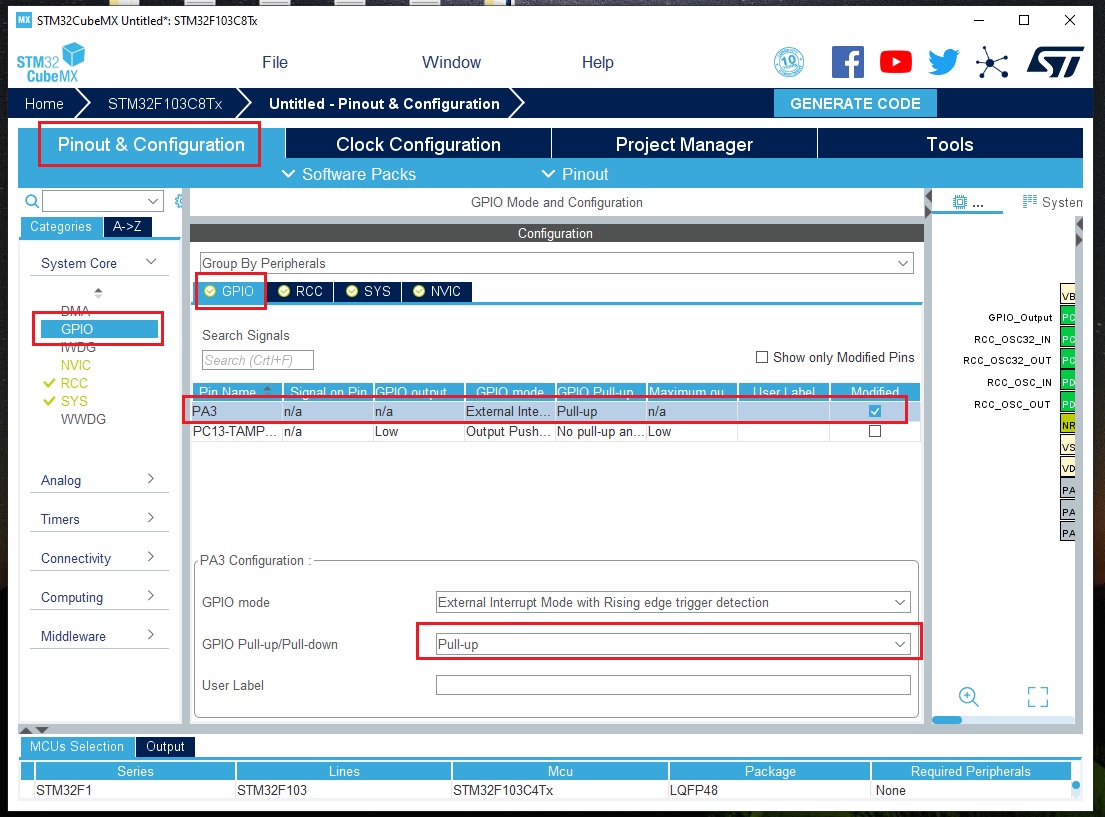The height and width of the screenshot is (817, 1105).
Task: Switch to the chip Pinout view icon
Action: pyautogui.click(x=968, y=202)
